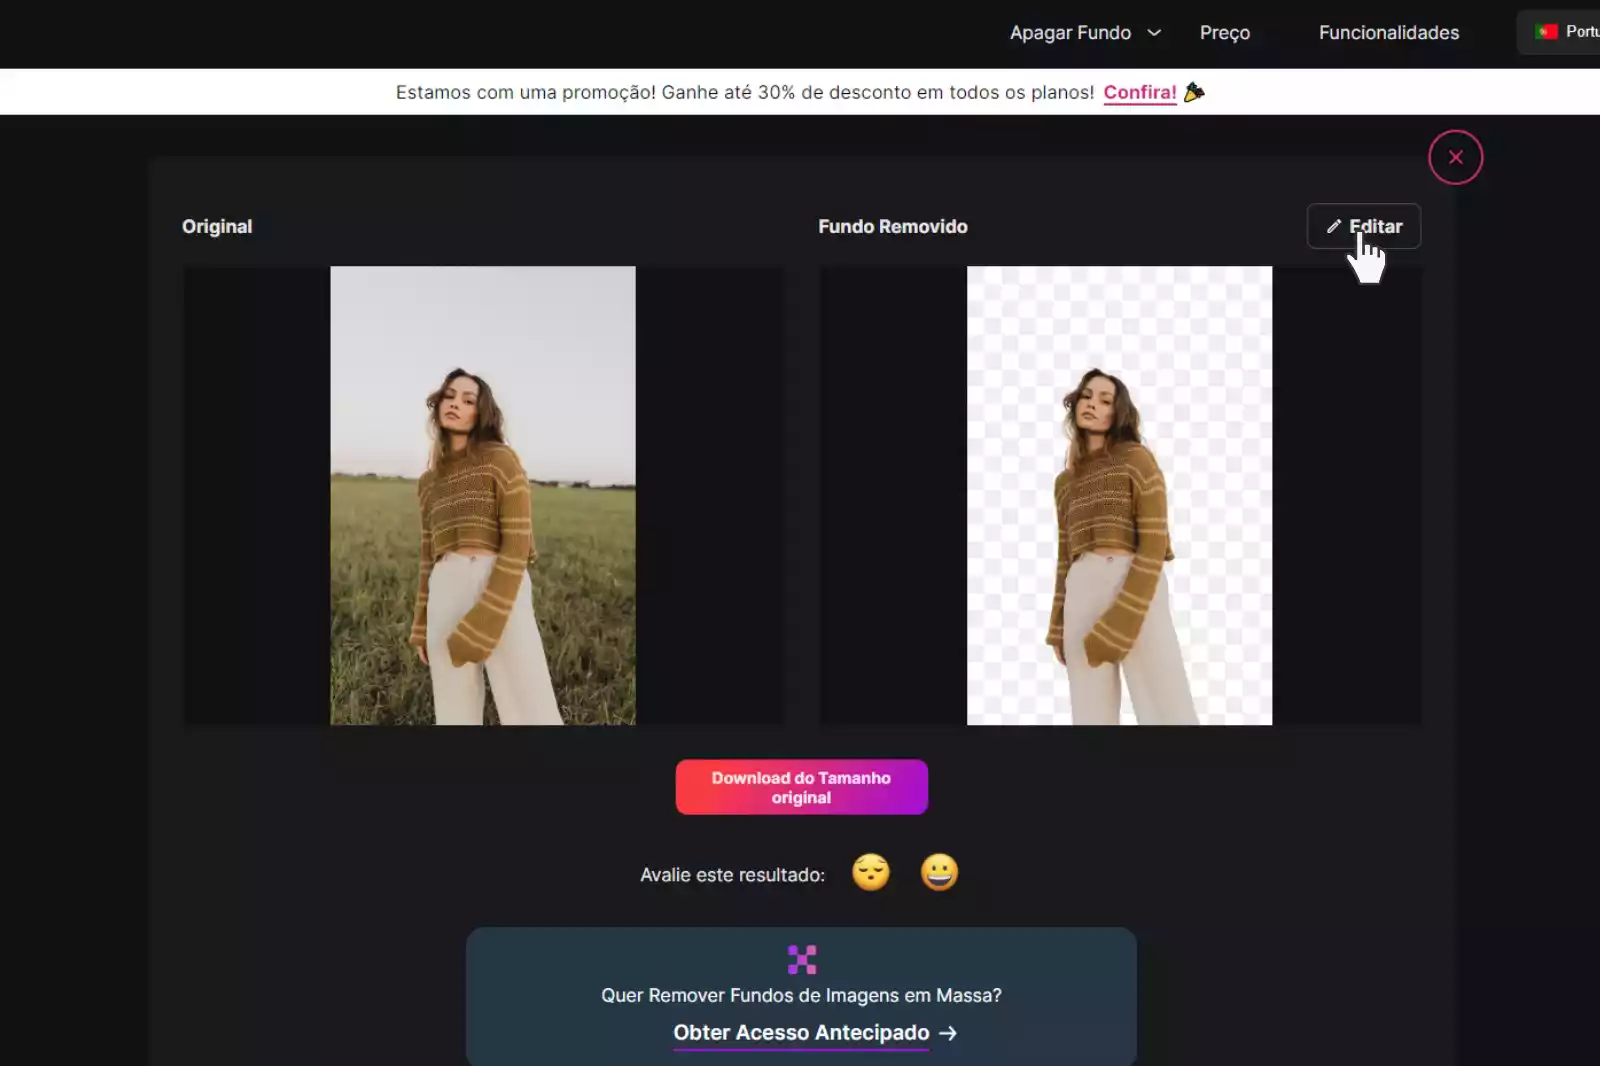Open the Funcionalidades menu item
The height and width of the screenshot is (1066, 1600).
point(1389,32)
